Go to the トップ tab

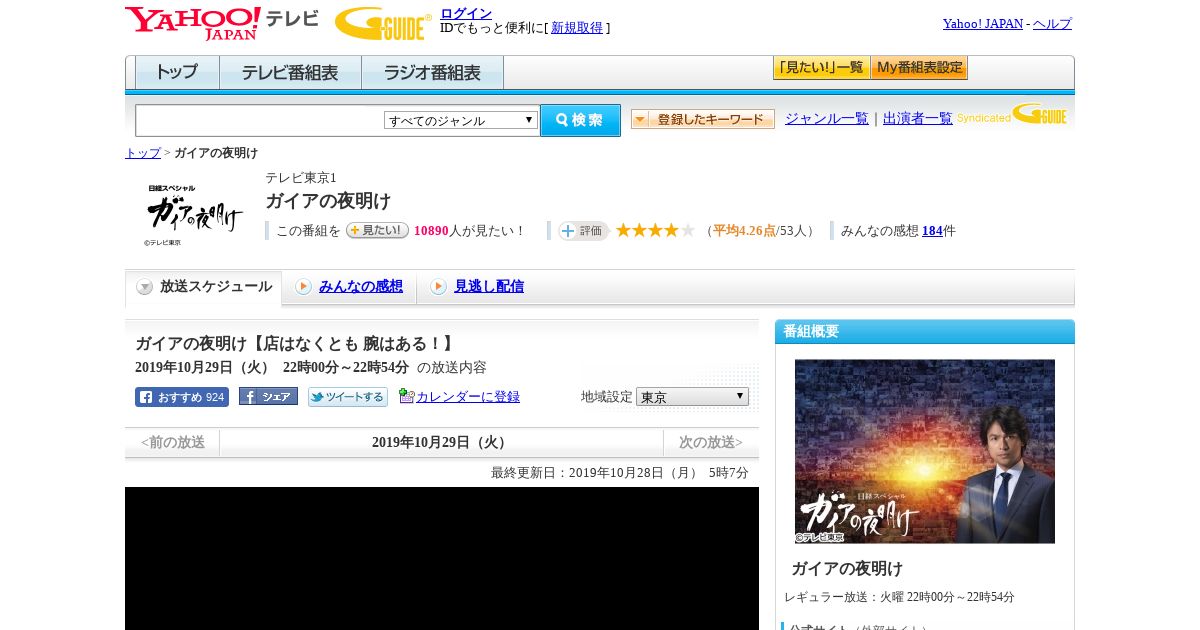click(x=176, y=73)
